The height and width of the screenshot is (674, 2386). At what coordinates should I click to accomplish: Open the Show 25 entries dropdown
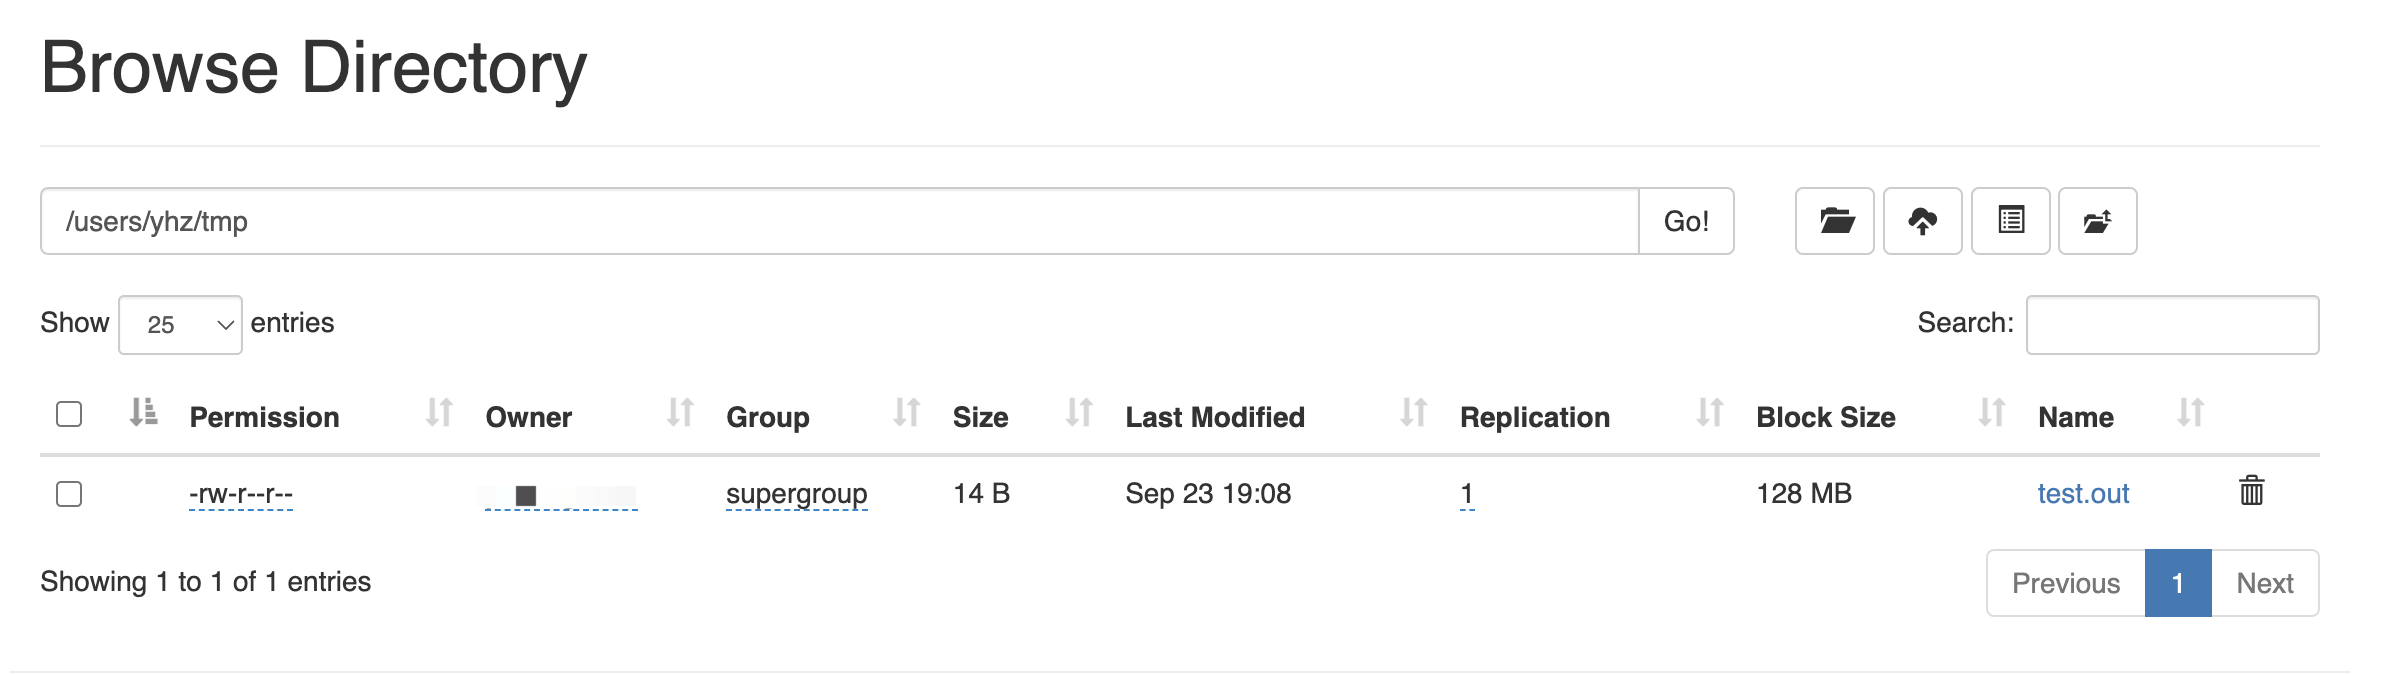pos(180,325)
